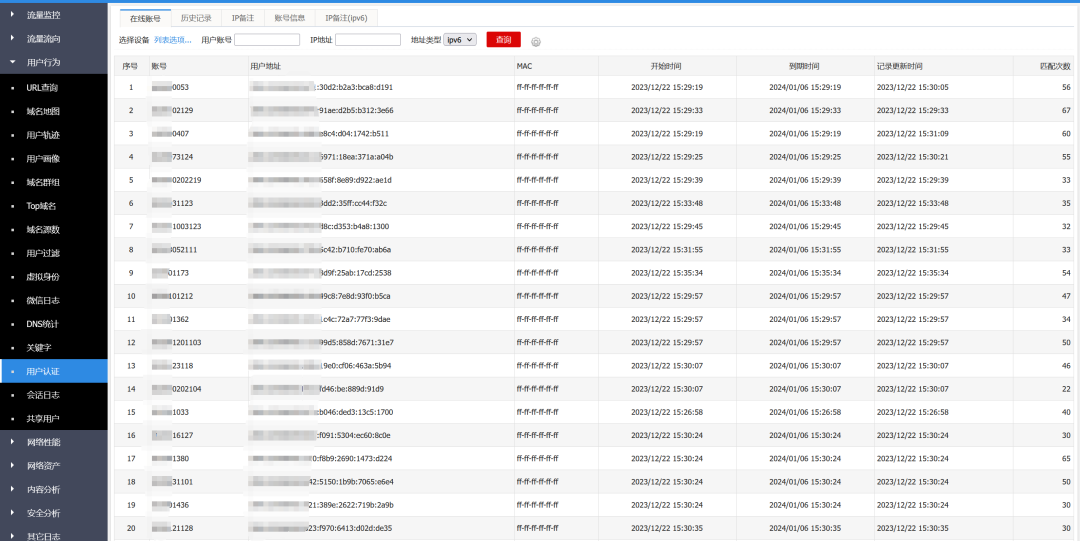Switch to the 账号信息 tab
The width and height of the screenshot is (1080, 541).
290,19
